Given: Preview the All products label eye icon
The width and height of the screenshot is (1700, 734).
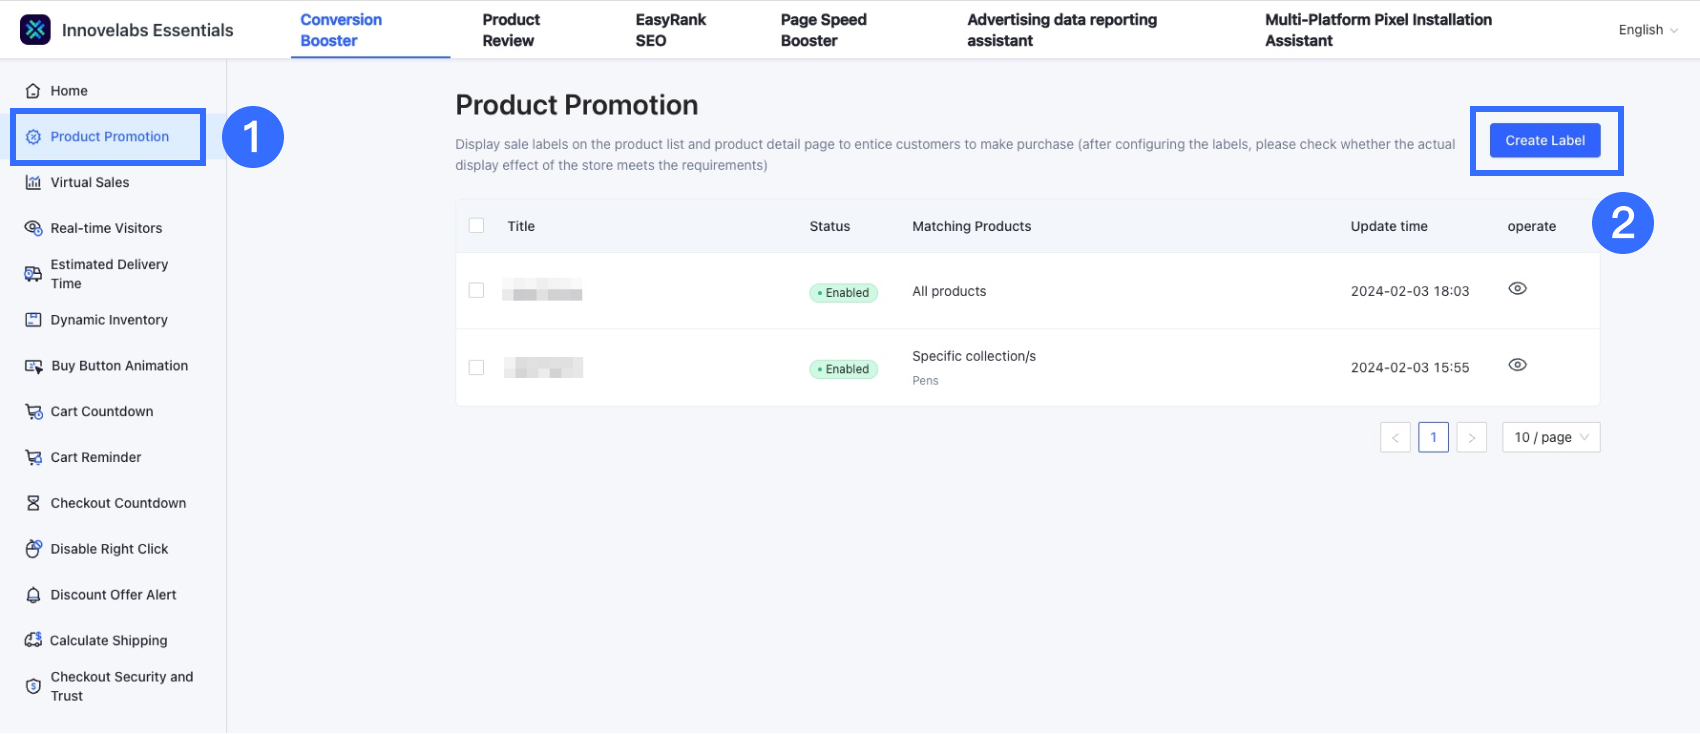Looking at the screenshot, I should click(1517, 289).
